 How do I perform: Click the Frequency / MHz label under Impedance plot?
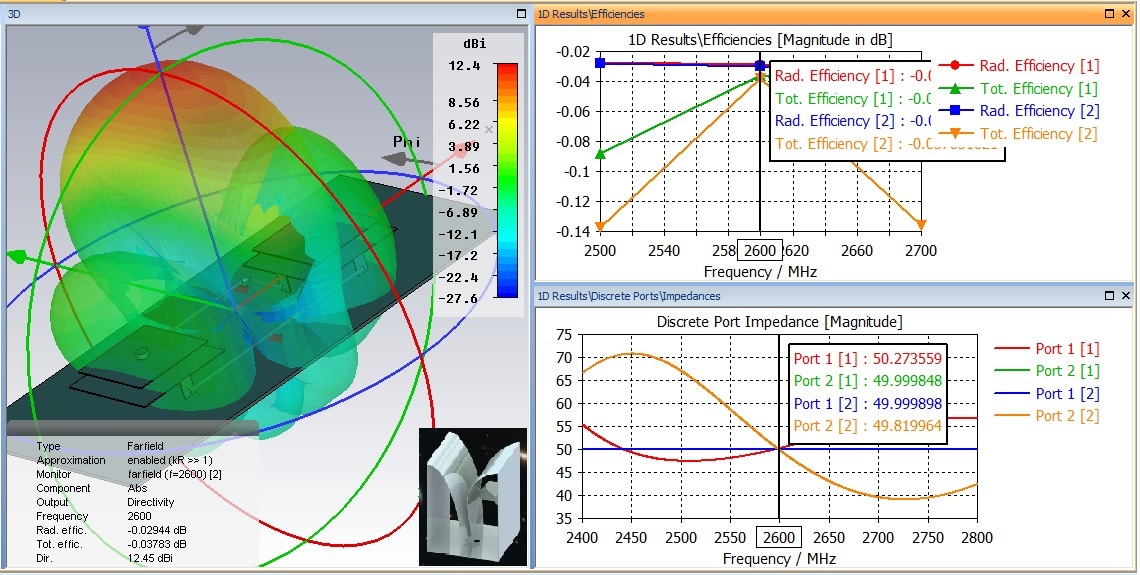pos(779,559)
